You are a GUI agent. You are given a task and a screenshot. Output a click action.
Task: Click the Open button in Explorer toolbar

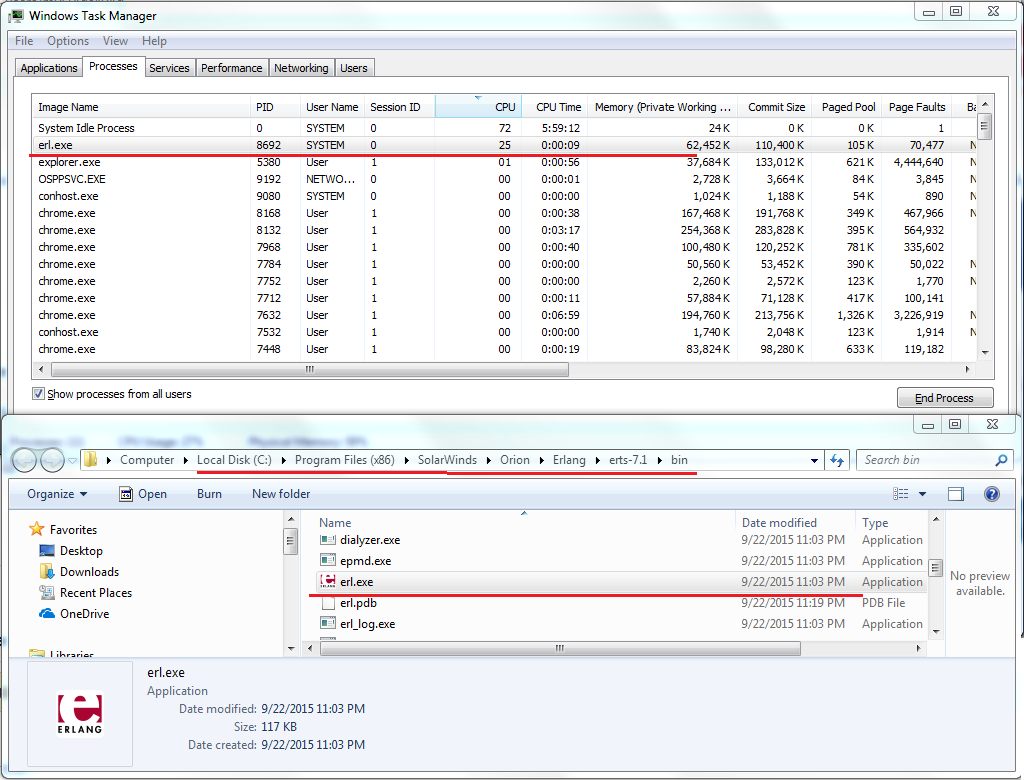143,494
